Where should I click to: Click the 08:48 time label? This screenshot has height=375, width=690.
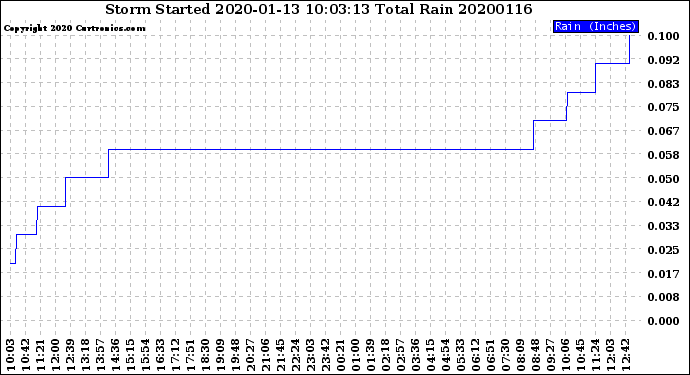pos(536,355)
